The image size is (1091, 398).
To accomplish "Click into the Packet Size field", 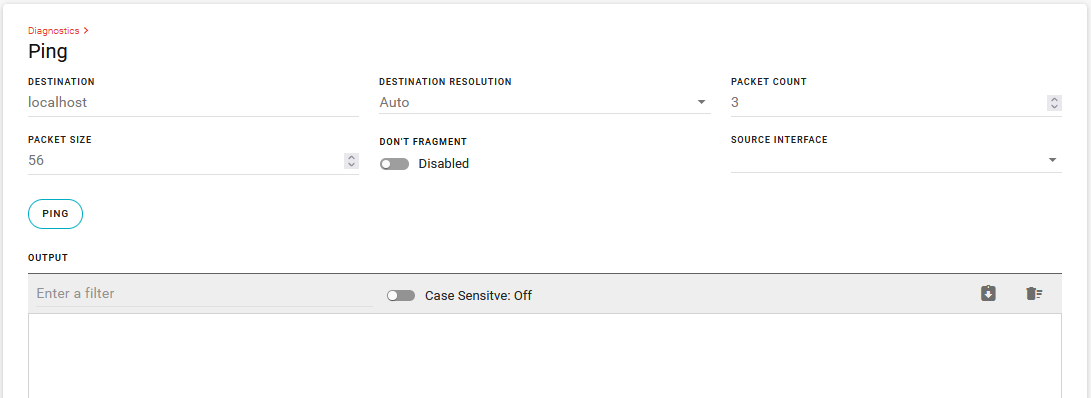I will pyautogui.click(x=186, y=160).
